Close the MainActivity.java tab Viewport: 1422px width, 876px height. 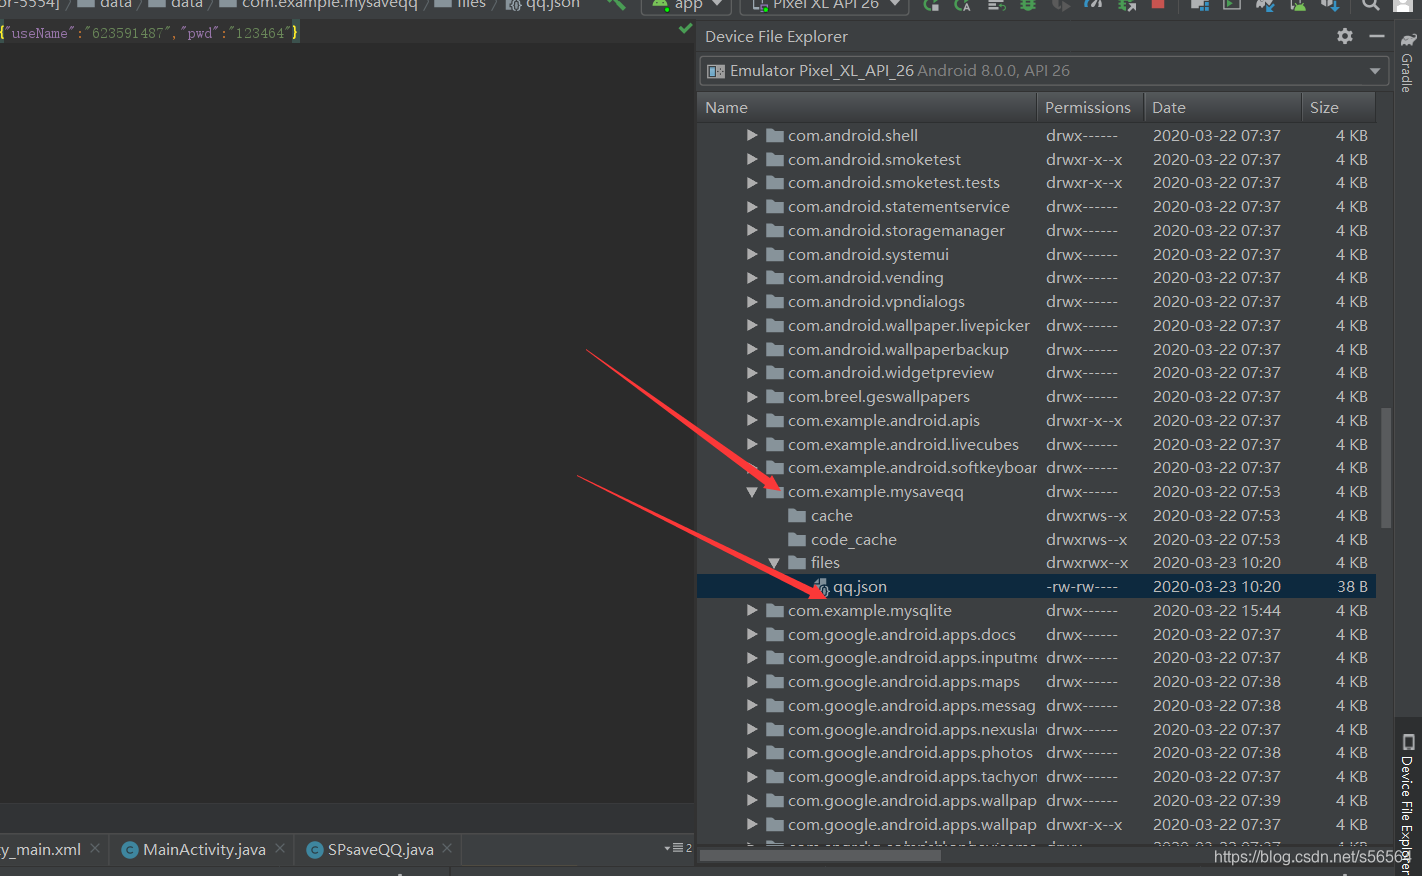(280, 849)
